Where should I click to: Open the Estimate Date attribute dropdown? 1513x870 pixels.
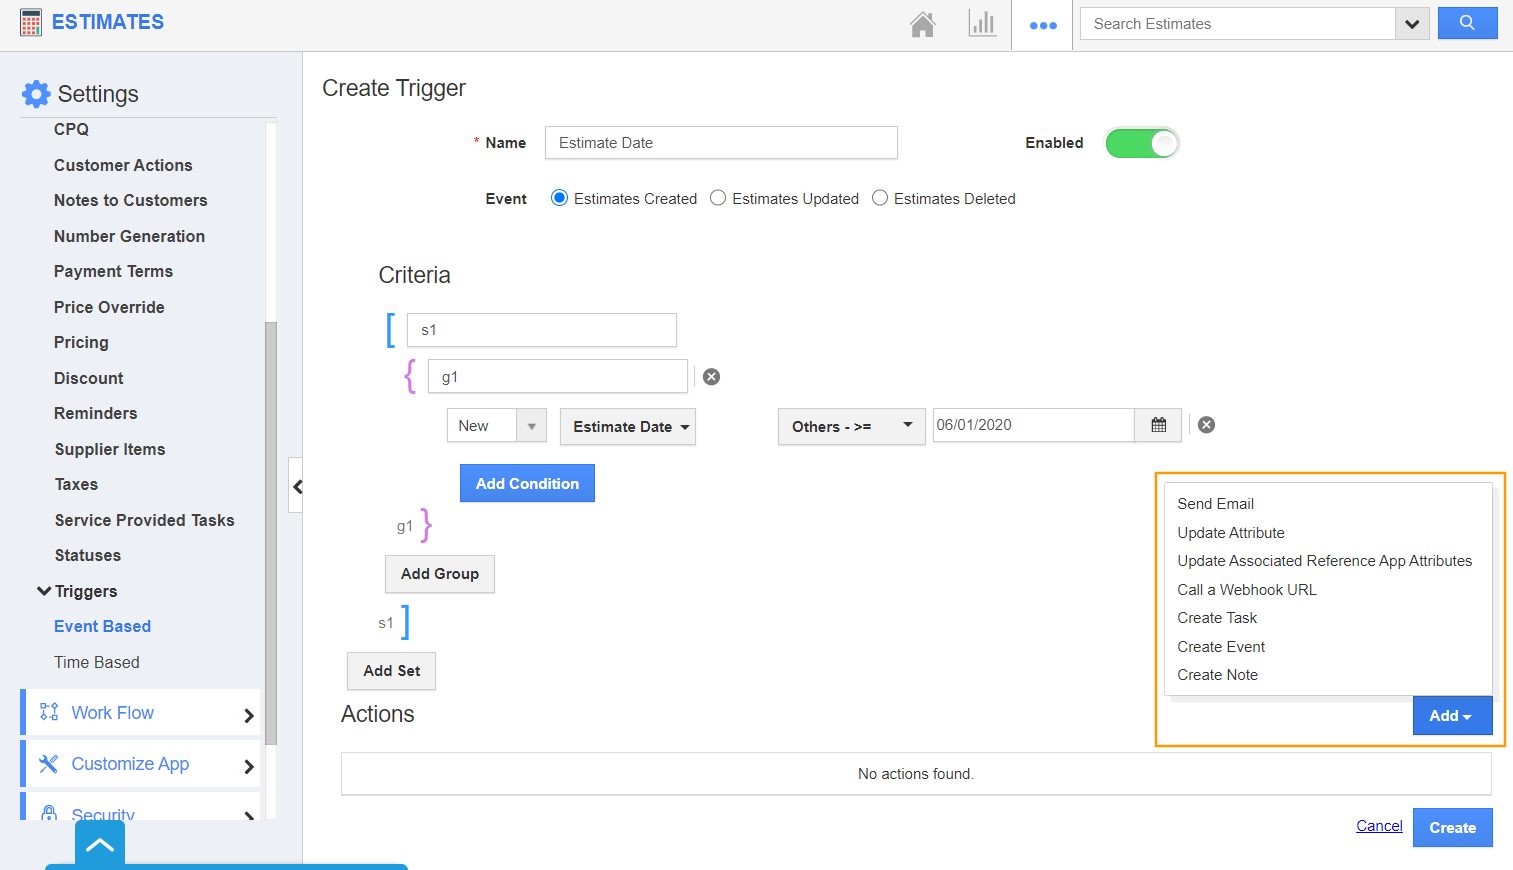[x=628, y=427]
